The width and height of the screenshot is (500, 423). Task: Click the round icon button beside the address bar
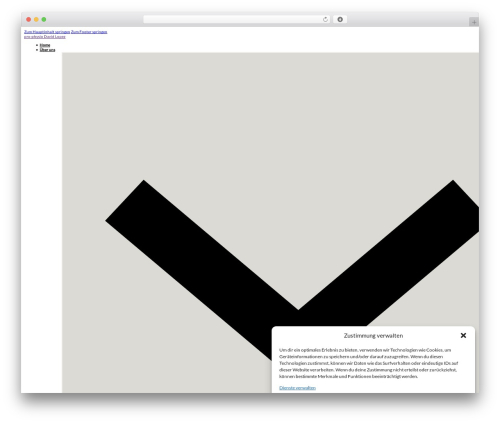(x=340, y=19)
